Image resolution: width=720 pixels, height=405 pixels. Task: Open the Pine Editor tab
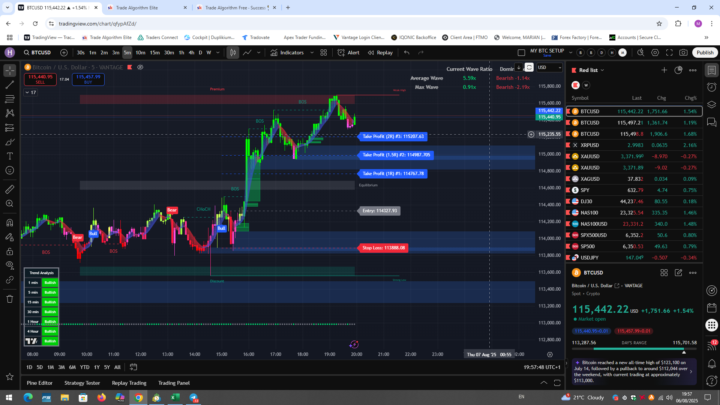click(x=39, y=383)
